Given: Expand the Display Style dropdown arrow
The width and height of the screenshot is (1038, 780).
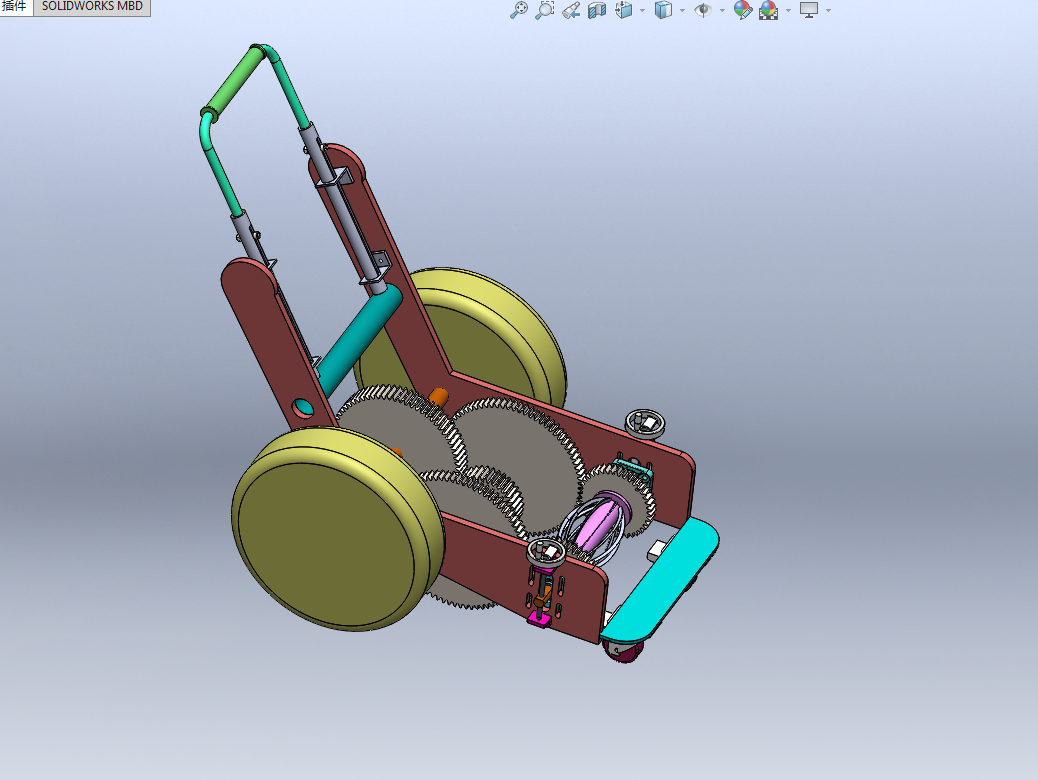Looking at the screenshot, I should (683, 11).
